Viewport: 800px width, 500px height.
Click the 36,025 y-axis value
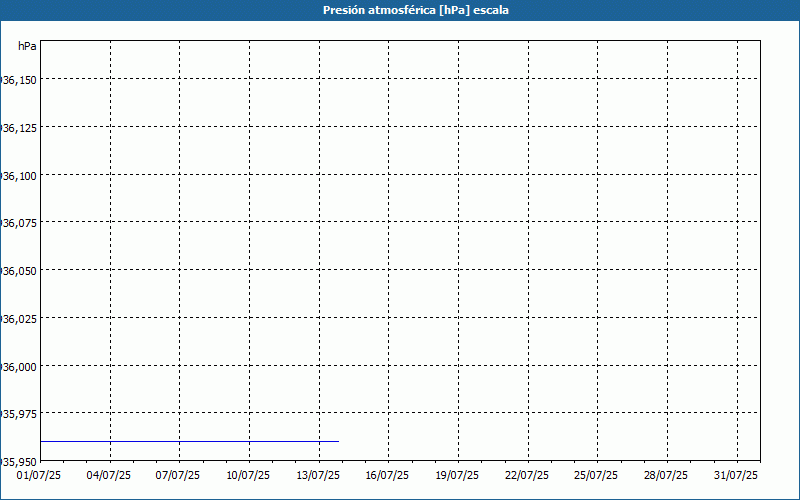click(x=18, y=318)
